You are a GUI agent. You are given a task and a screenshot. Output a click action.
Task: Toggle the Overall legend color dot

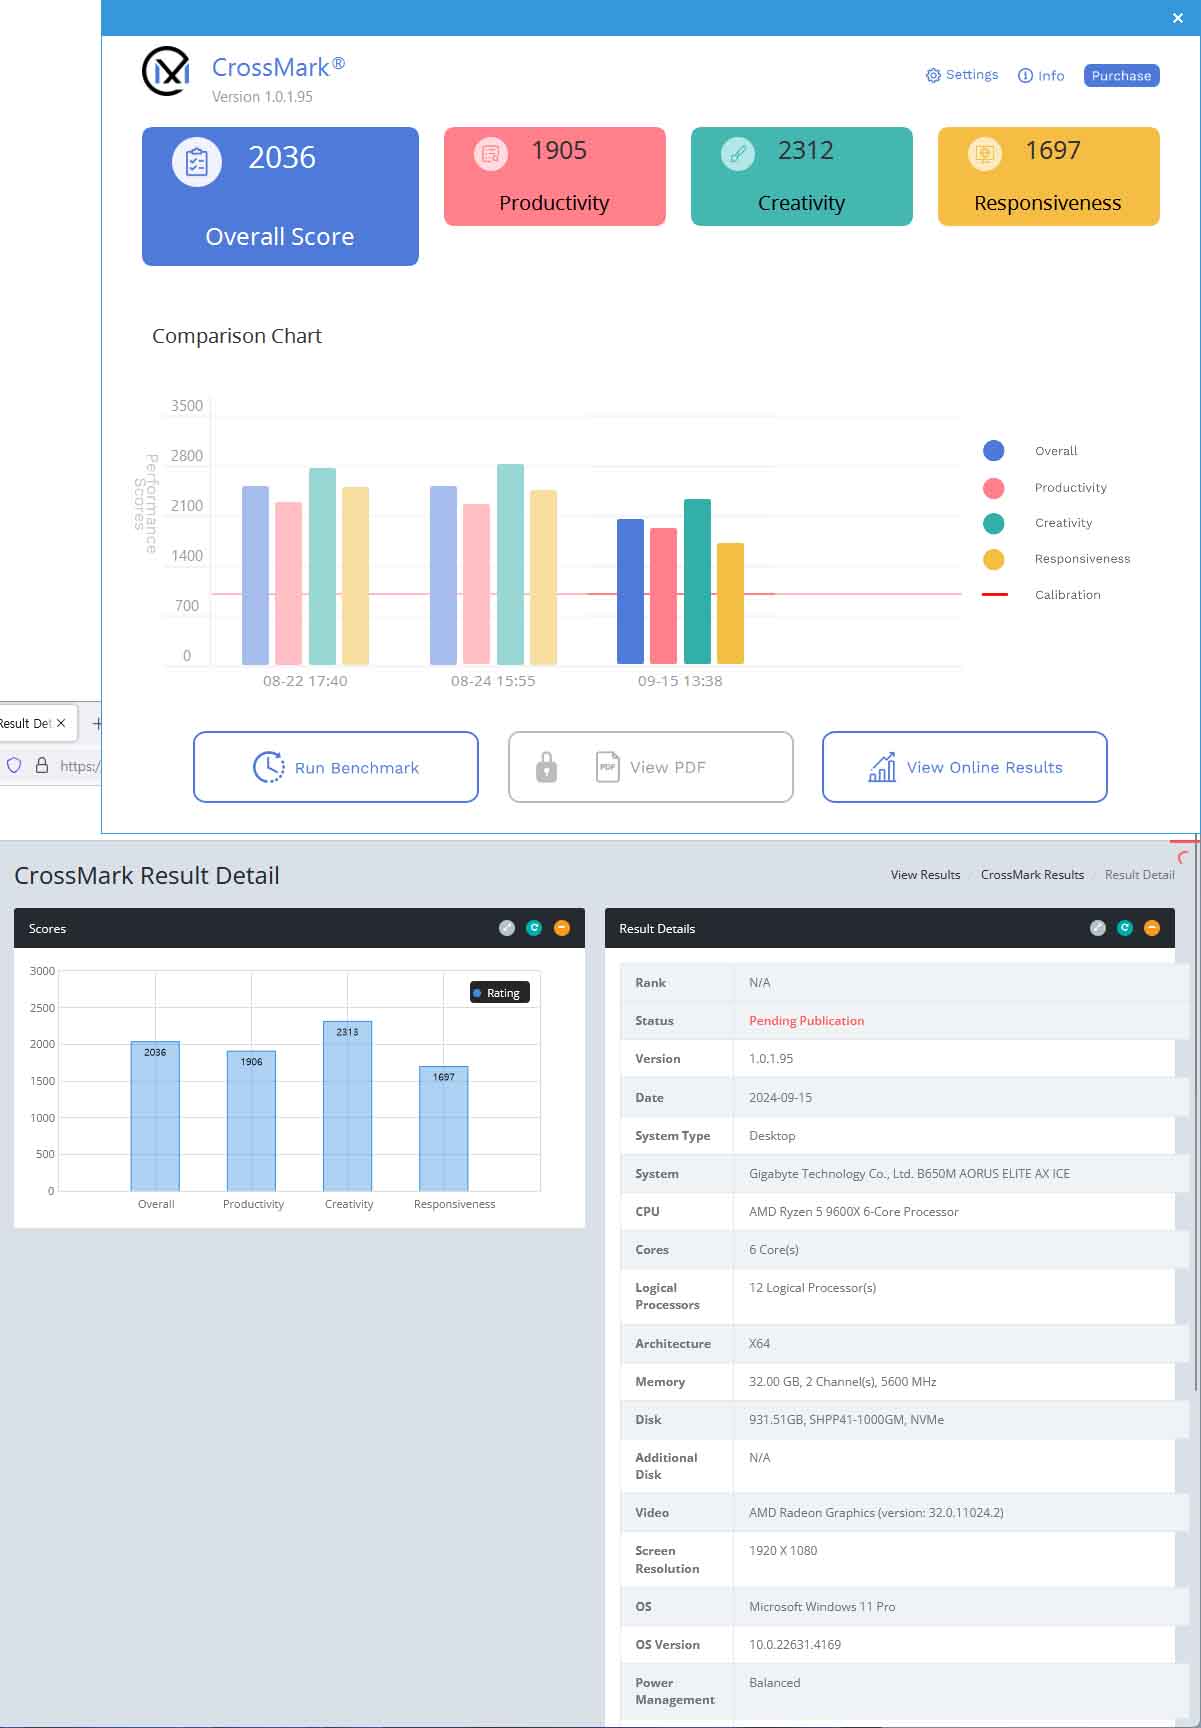994,451
